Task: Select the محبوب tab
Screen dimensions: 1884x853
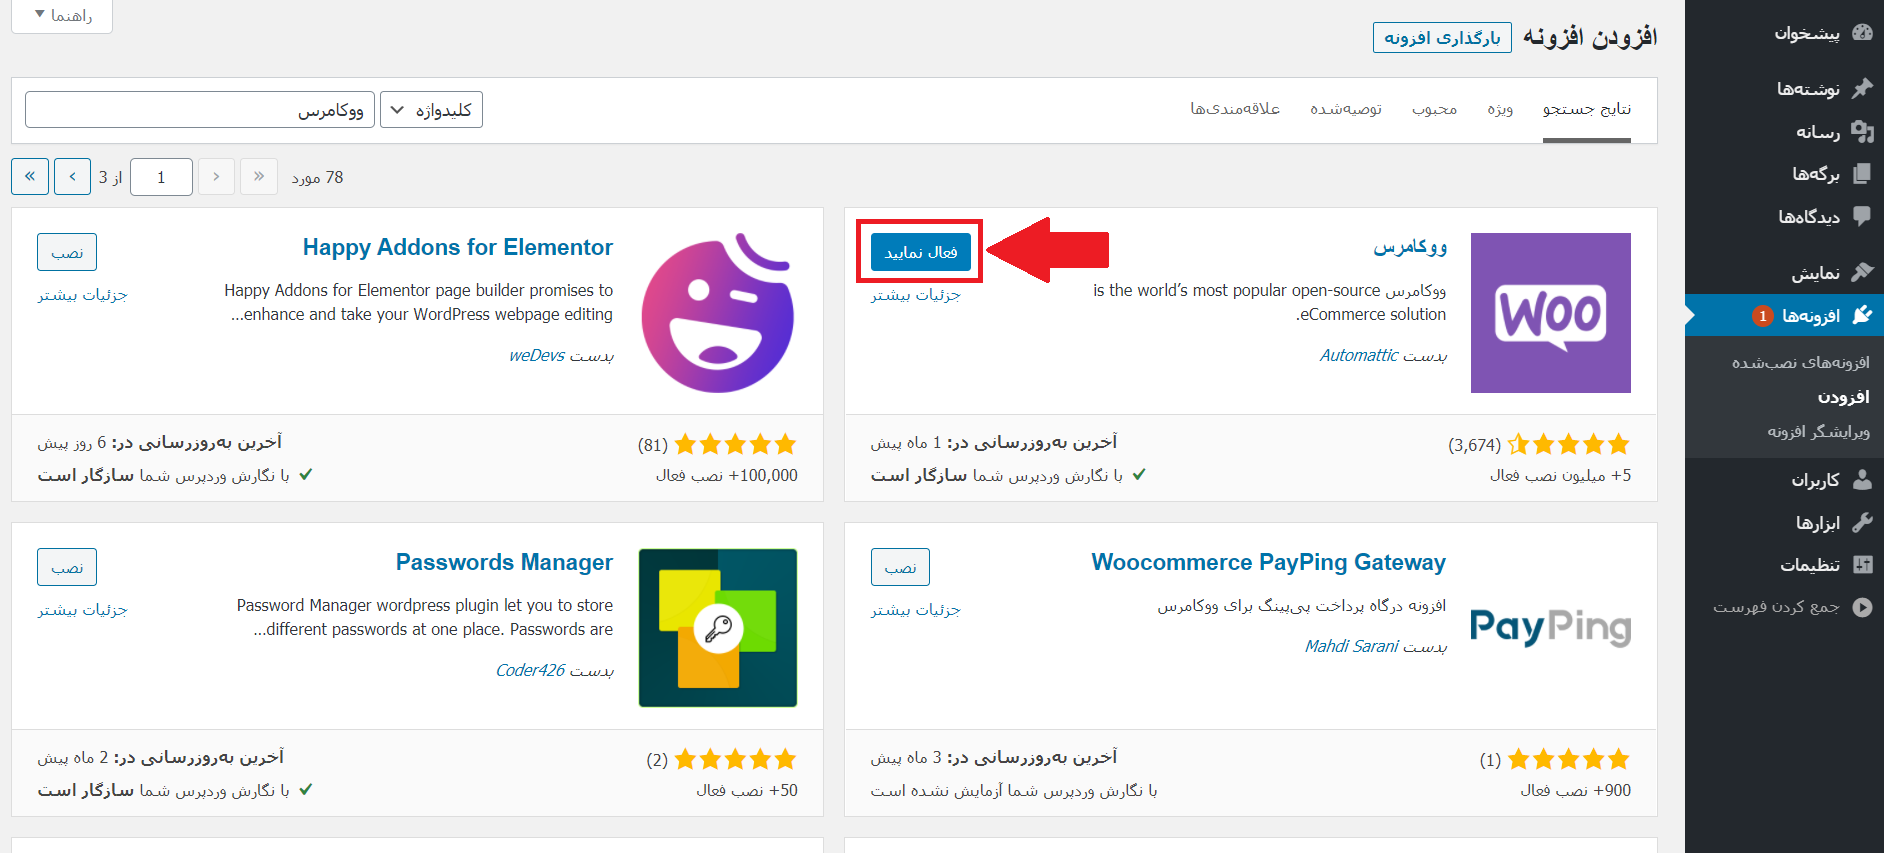Action: point(1434,109)
